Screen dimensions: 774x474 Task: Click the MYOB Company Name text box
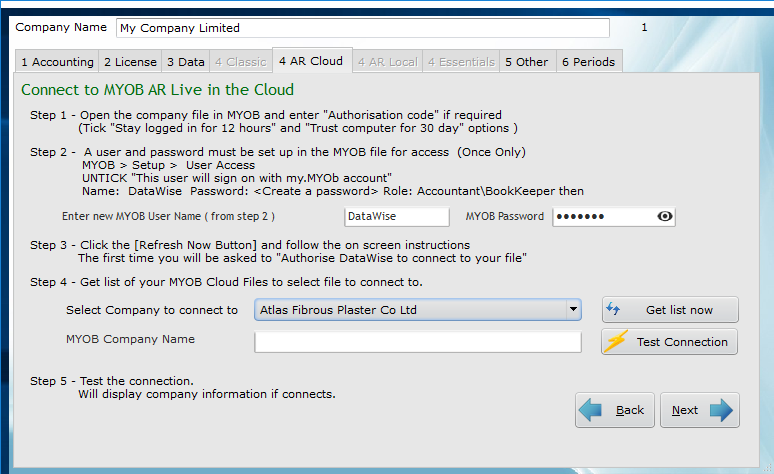(418, 342)
